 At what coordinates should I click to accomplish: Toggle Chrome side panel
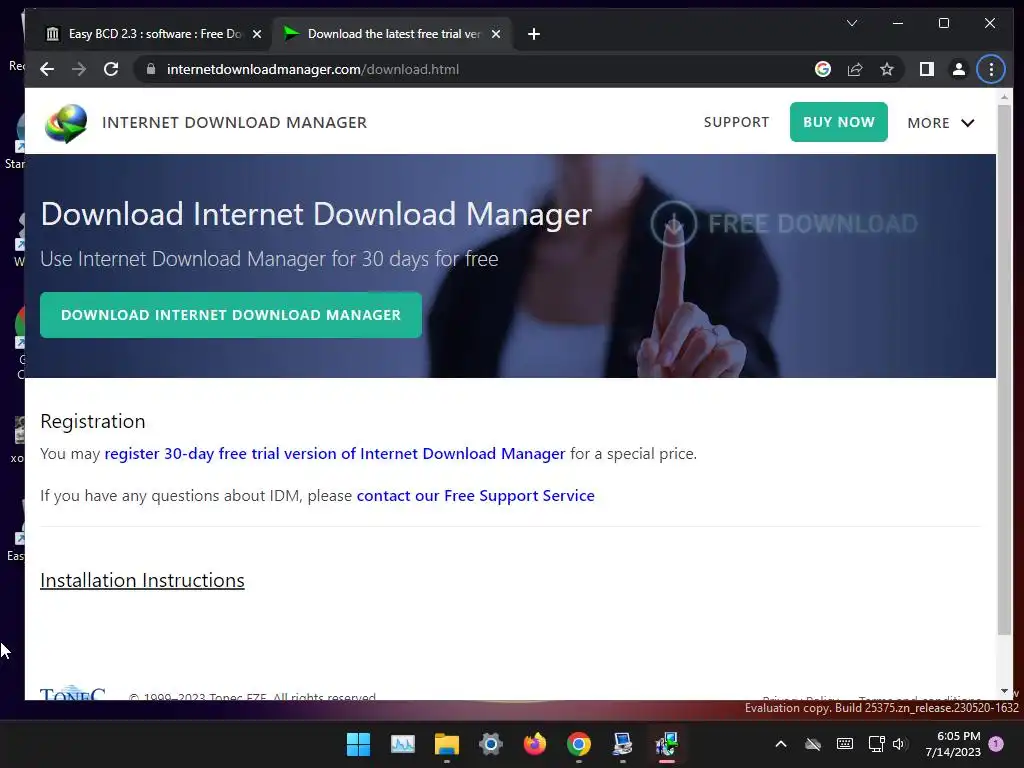click(x=927, y=69)
